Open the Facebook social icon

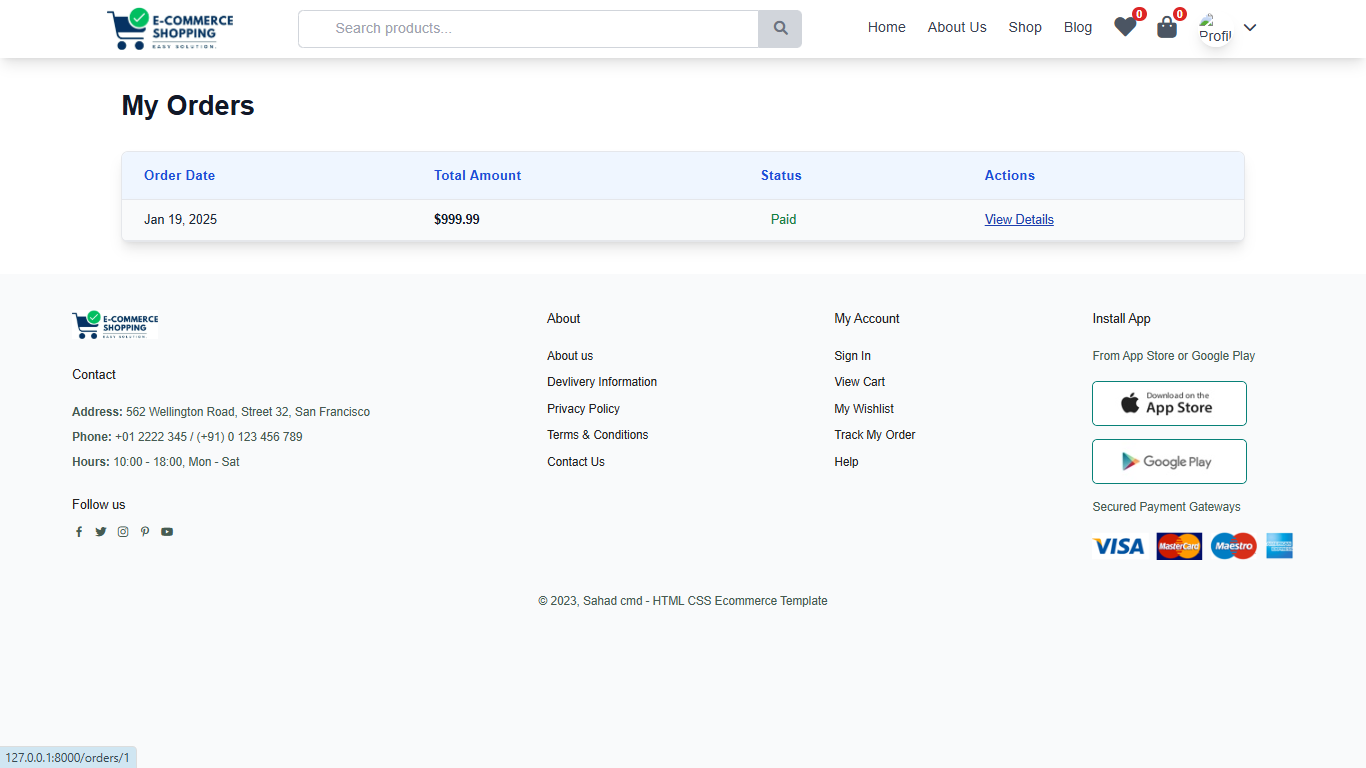tap(79, 532)
